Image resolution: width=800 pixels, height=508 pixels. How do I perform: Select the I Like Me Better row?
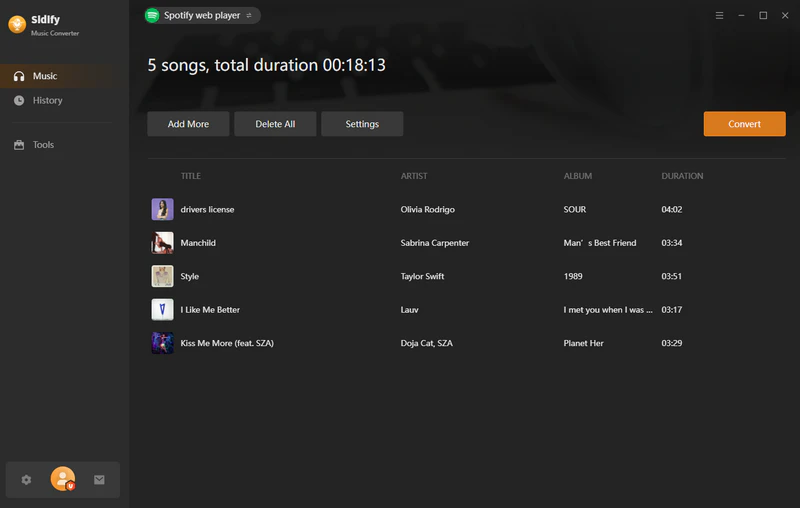[x=400, y=310]
